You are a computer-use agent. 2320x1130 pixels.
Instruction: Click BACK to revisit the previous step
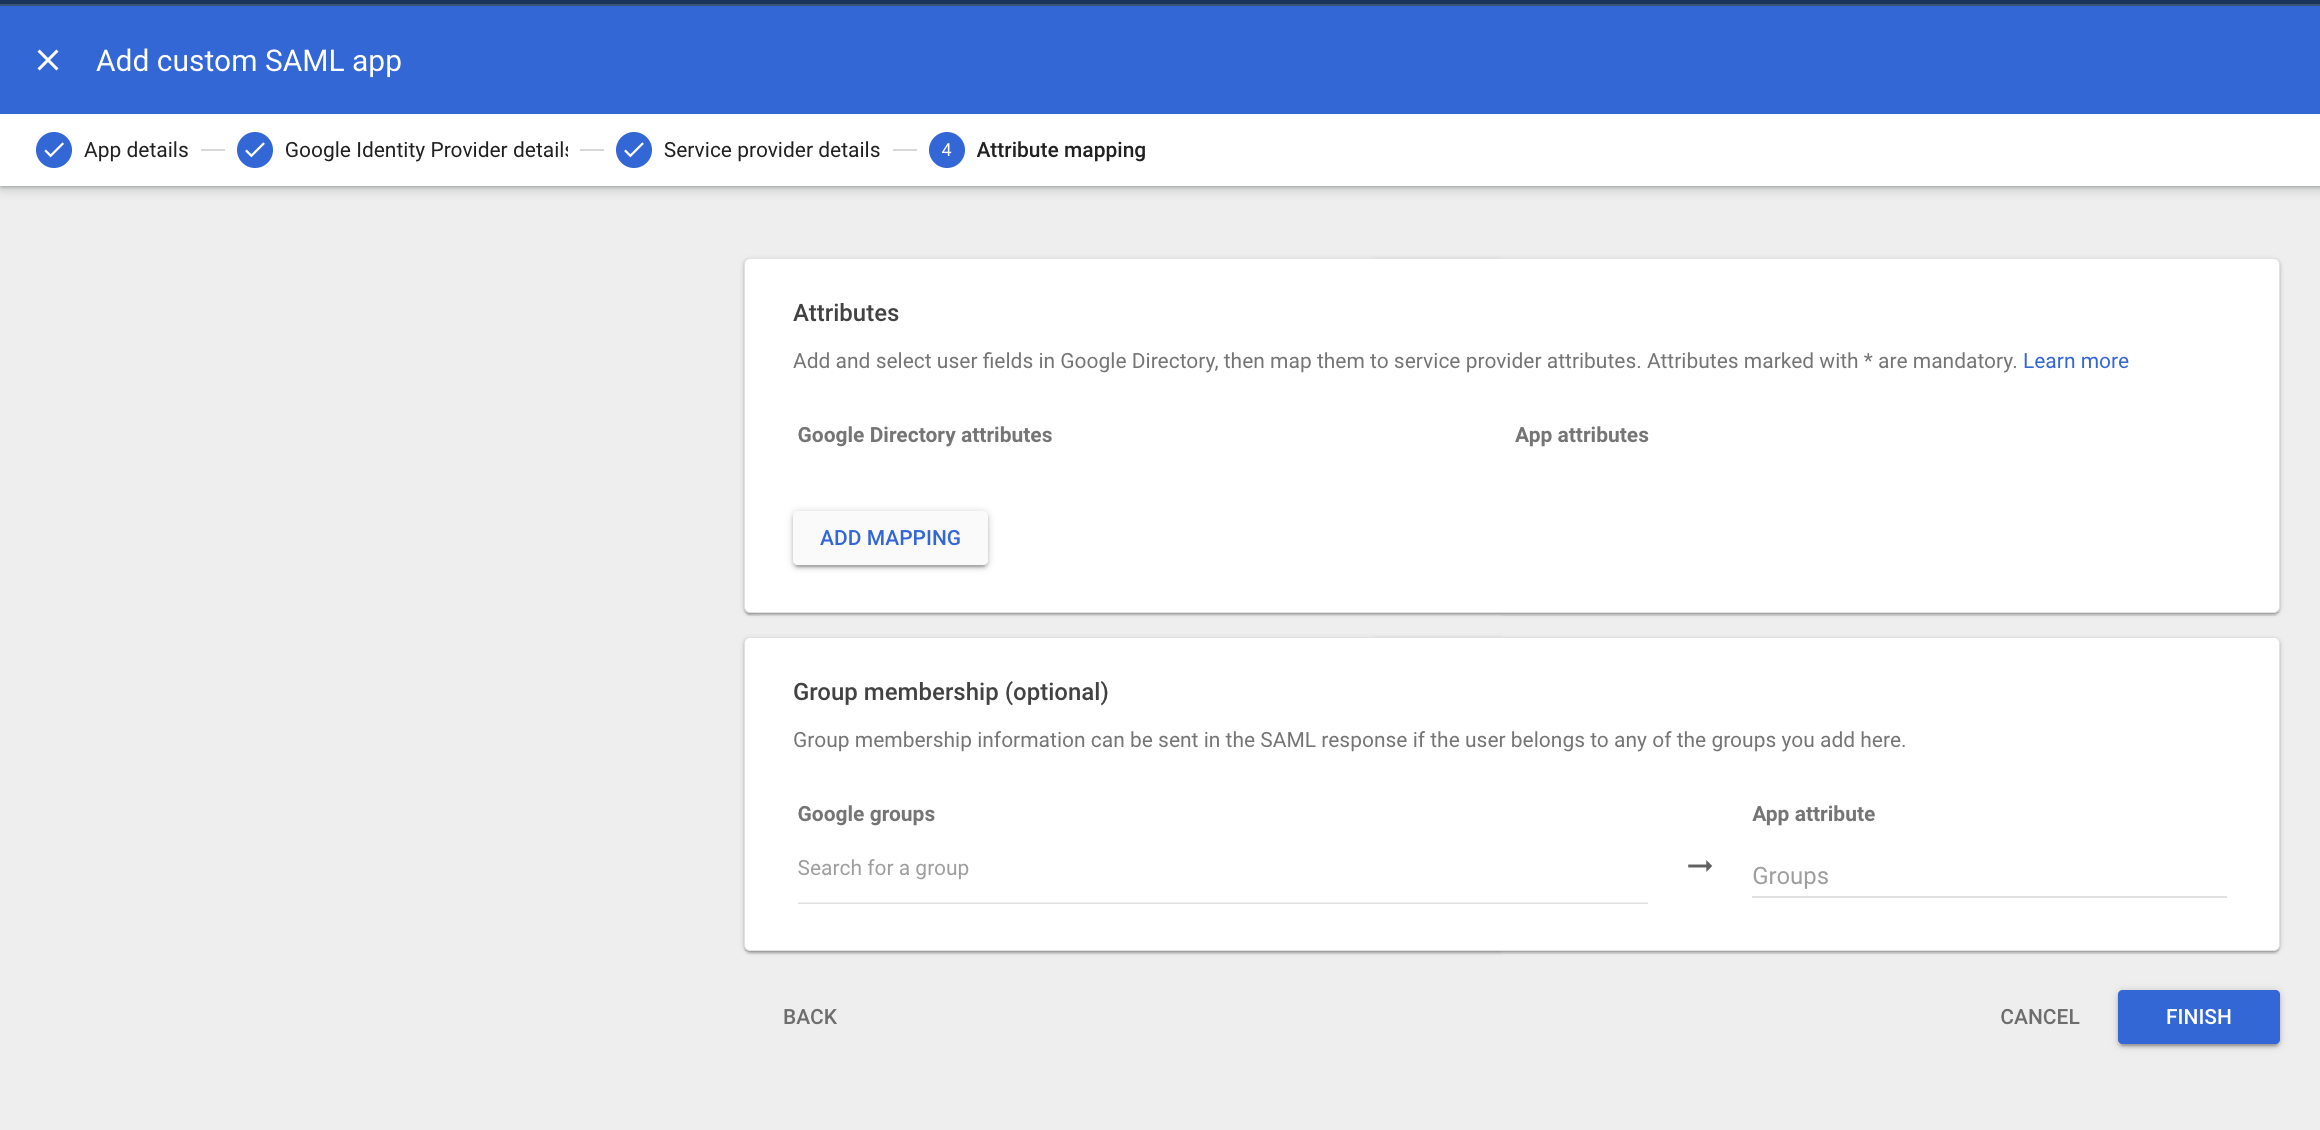[809, 1016]
